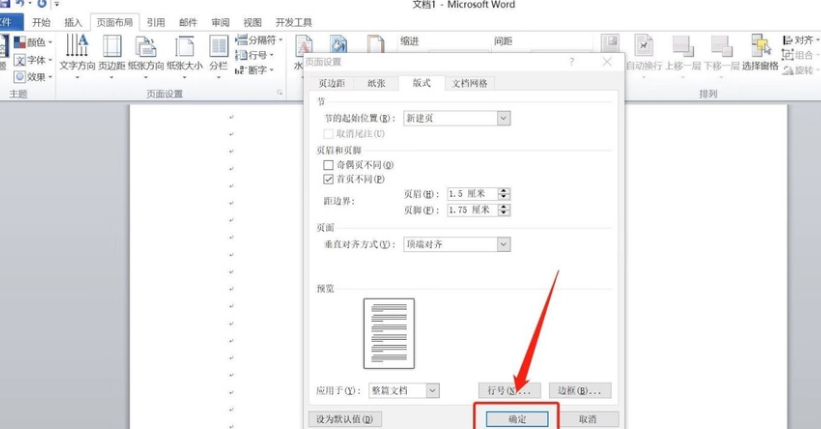This screenshot has width=821, height=429.
Task: Open the 插入 ribbon tab
Action: click(x=73, y=23)
